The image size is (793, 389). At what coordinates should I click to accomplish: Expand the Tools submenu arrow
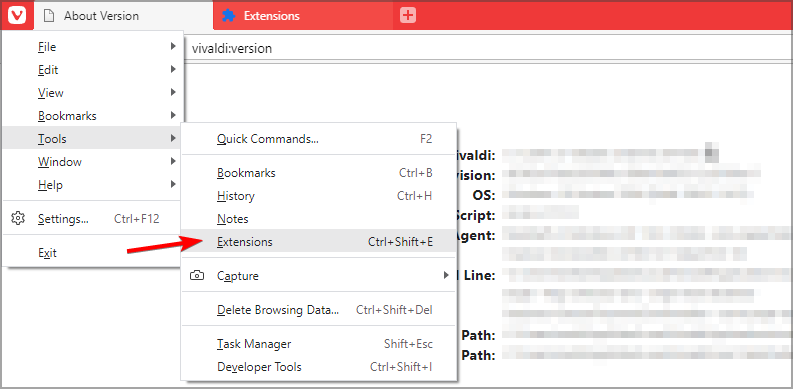pos(173,138)
